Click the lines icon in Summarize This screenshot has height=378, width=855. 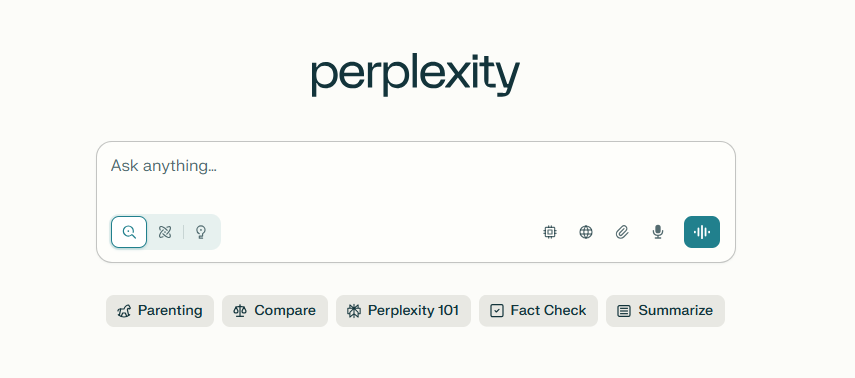point(624,311)
